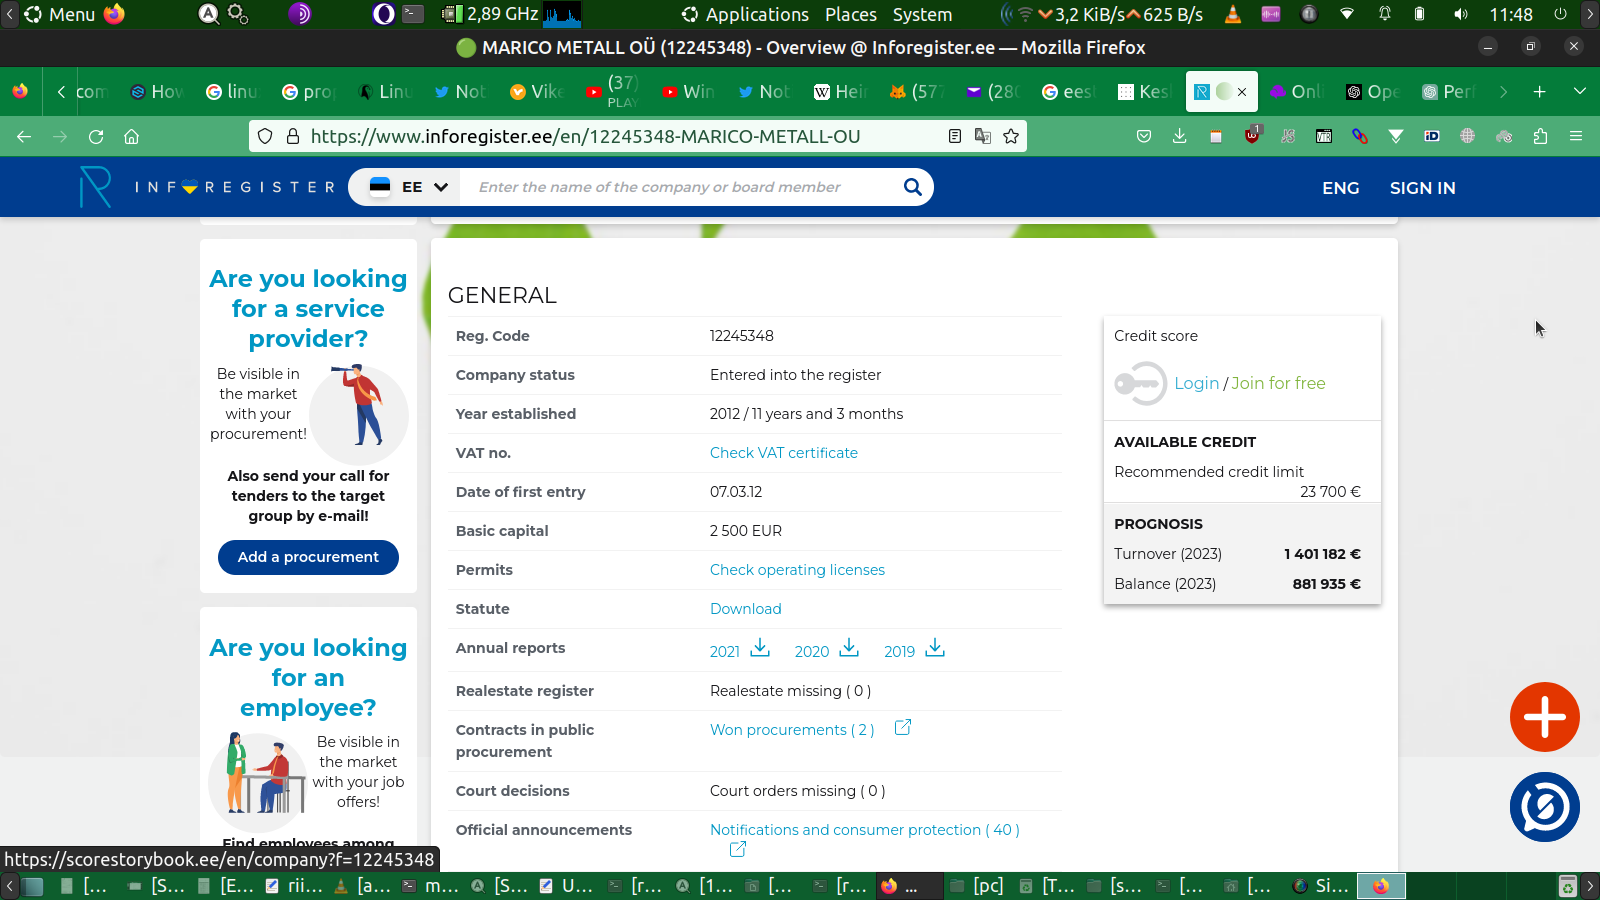Download the 2021 annual report icon
Screen dimensions: 1600x900
760,648
